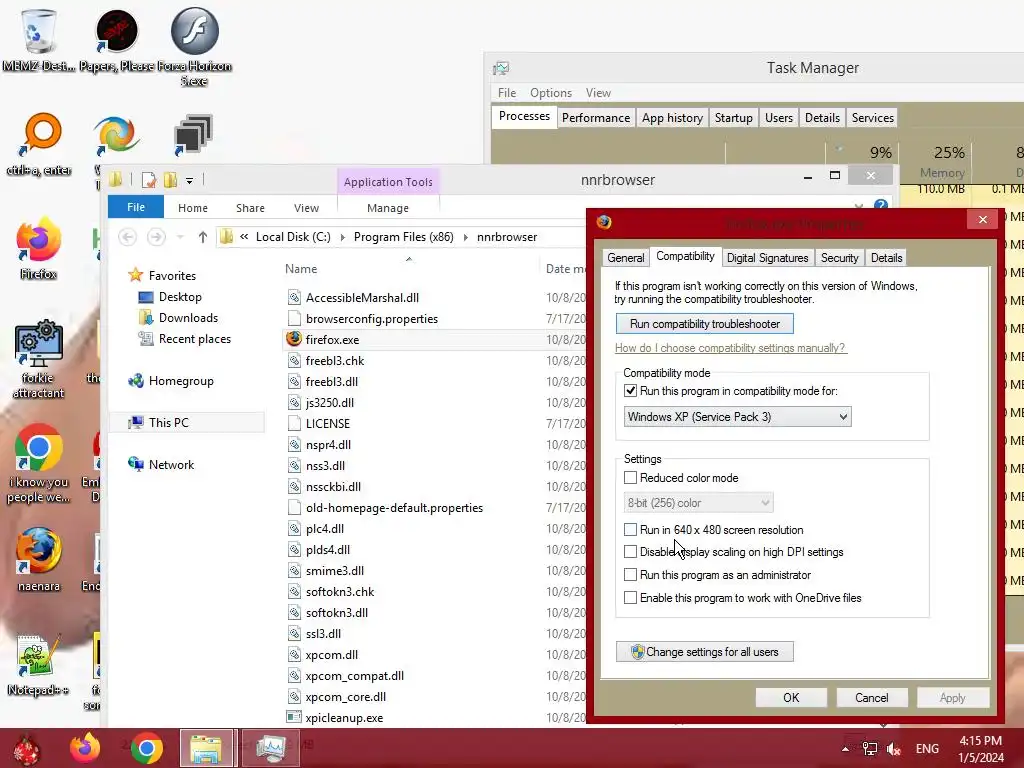Image resolution: width=1024 pixels, height=768 pixels.
Task: Click the Properties quick access toolbar icon
Action: (149, 180)
